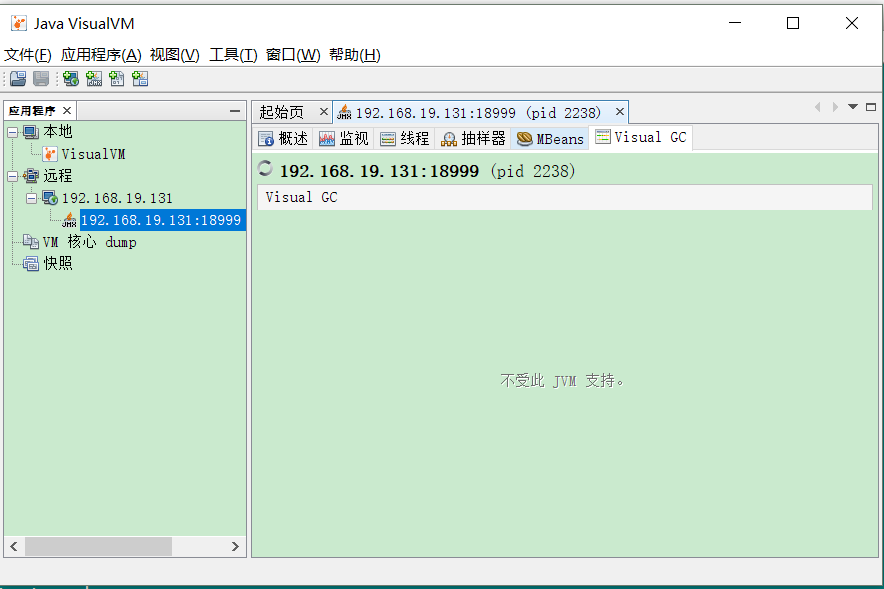Click the JMX icon beside 192.168.19.131:18999 node
The height and width of the screenshot is (589, 884).
[x=69, y=220]
